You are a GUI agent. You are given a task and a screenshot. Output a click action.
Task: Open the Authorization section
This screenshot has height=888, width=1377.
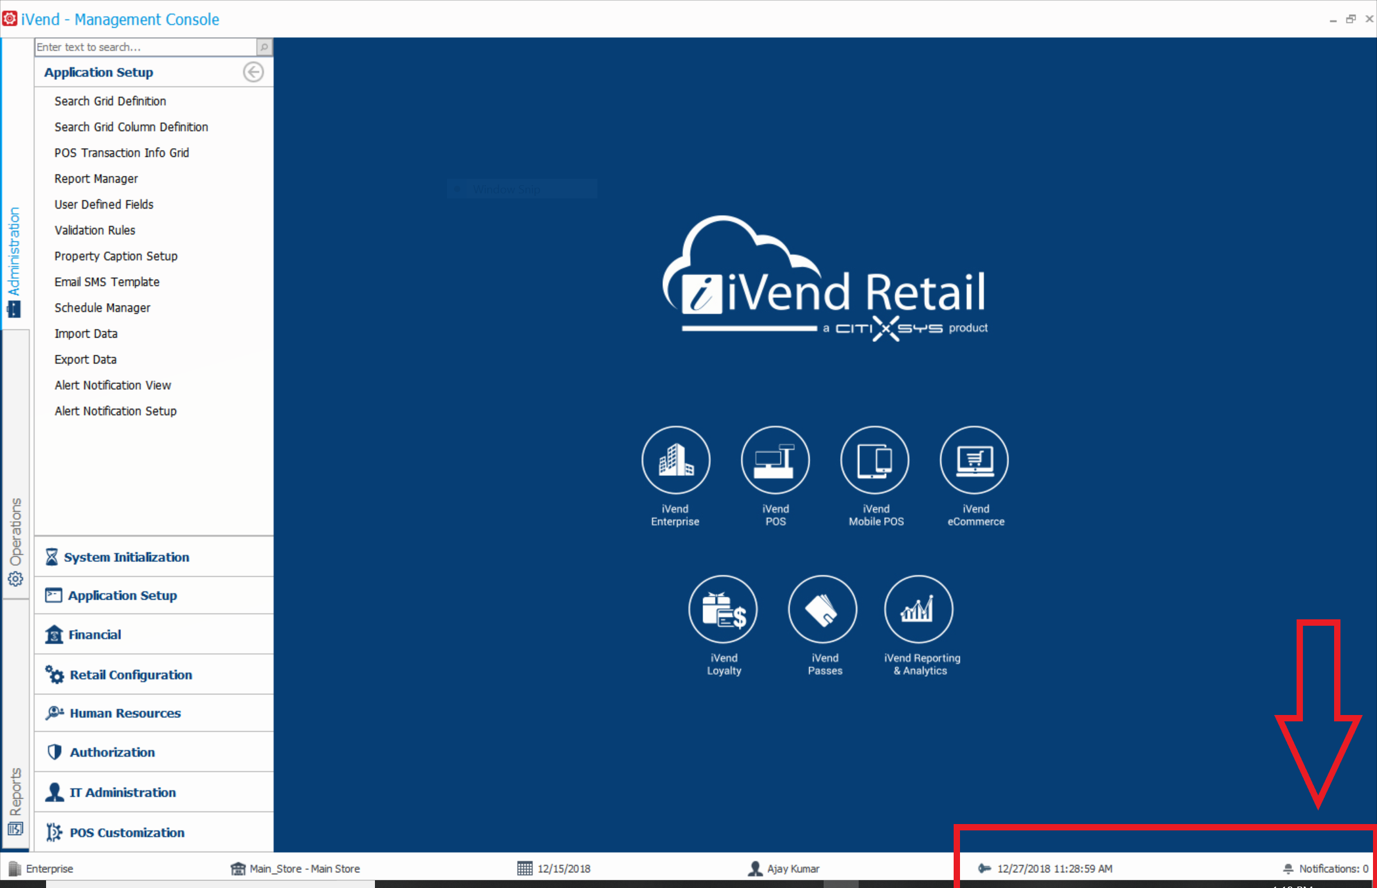(x=154, y=752)
